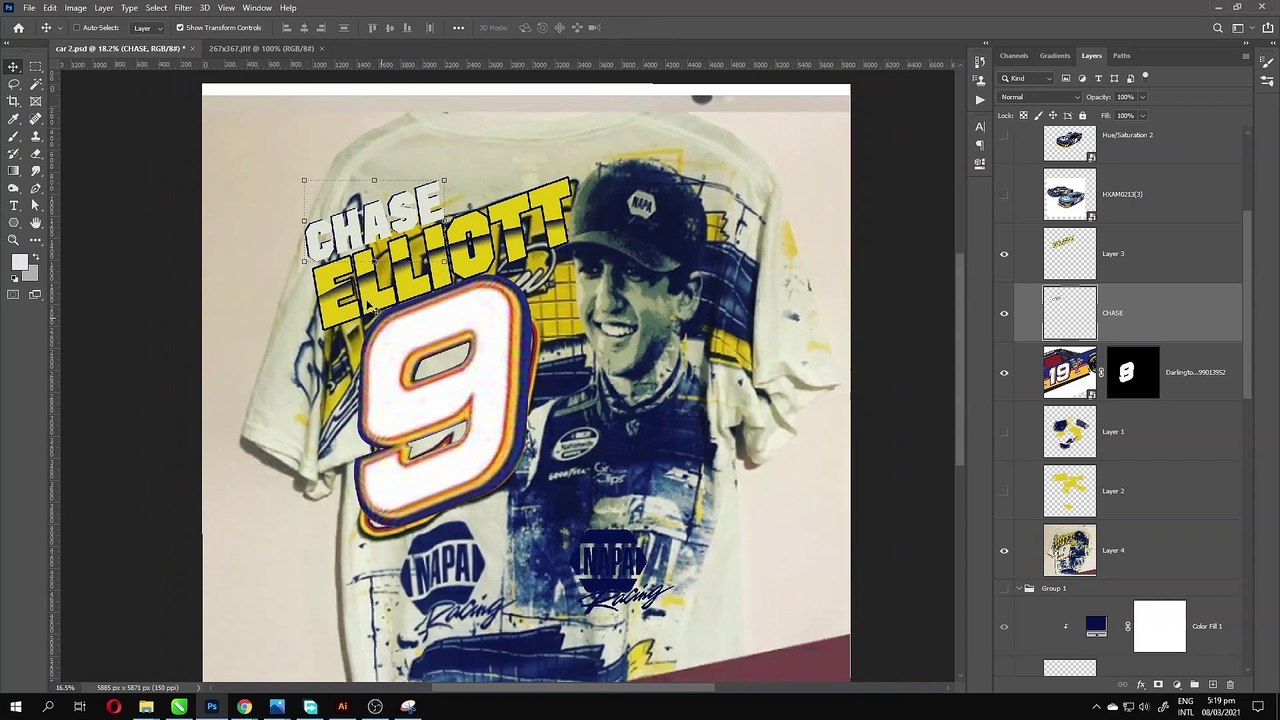The height and width of the screenshot is (720, 1280).
Task: Open the Filter menu
Action: click(x=183, y=8)
